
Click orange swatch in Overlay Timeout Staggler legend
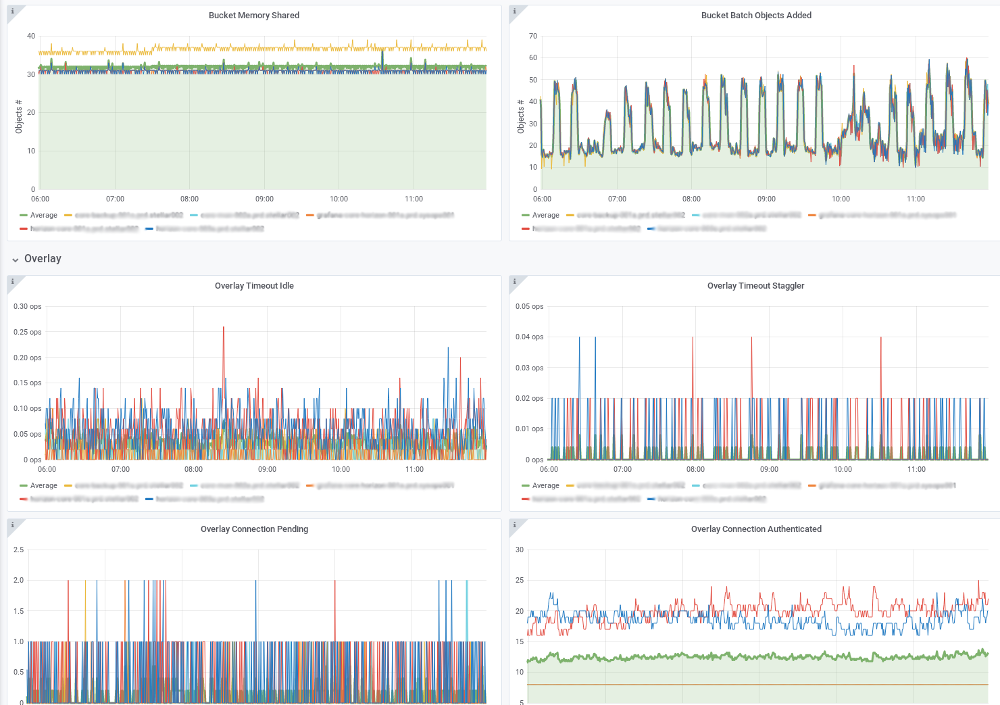812,486
